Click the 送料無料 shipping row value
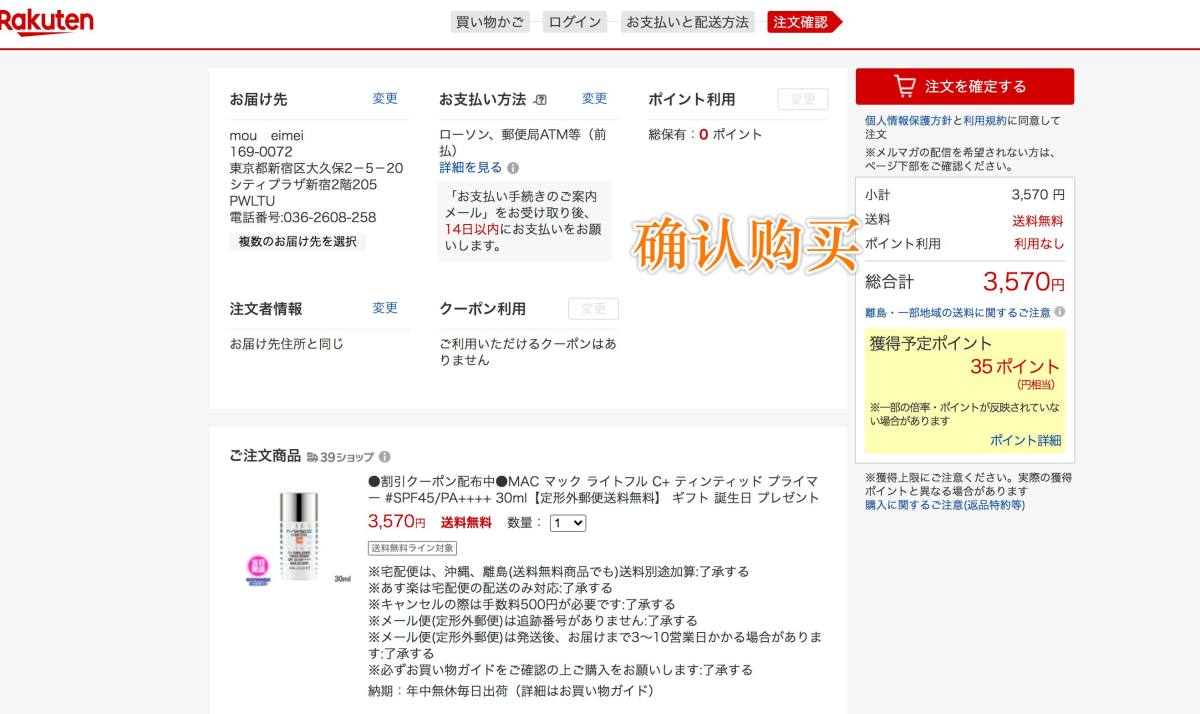Viewport: 1200px width, 714px height. (1038, 221)
